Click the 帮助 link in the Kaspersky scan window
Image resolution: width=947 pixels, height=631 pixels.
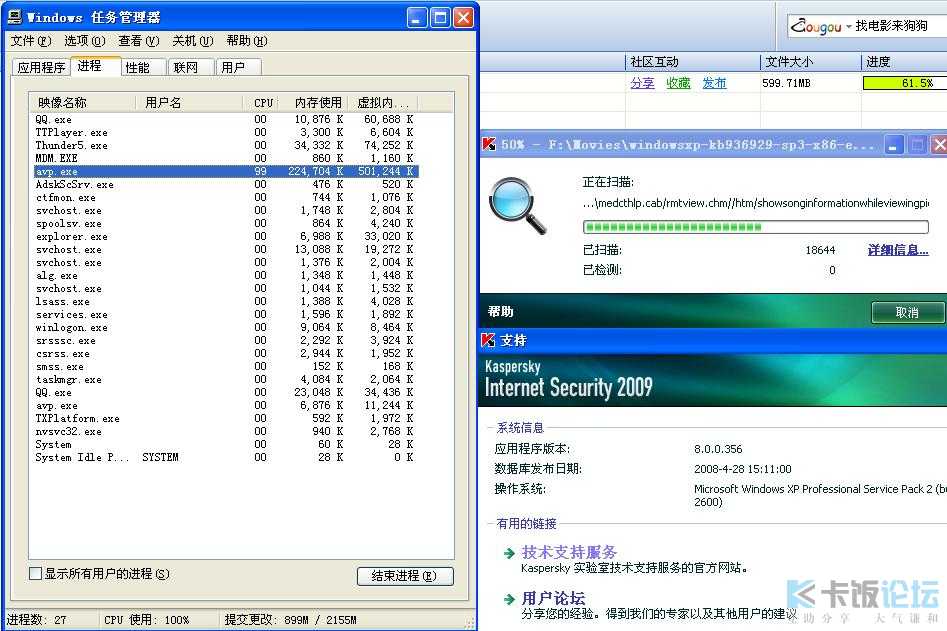pos(501,312)
